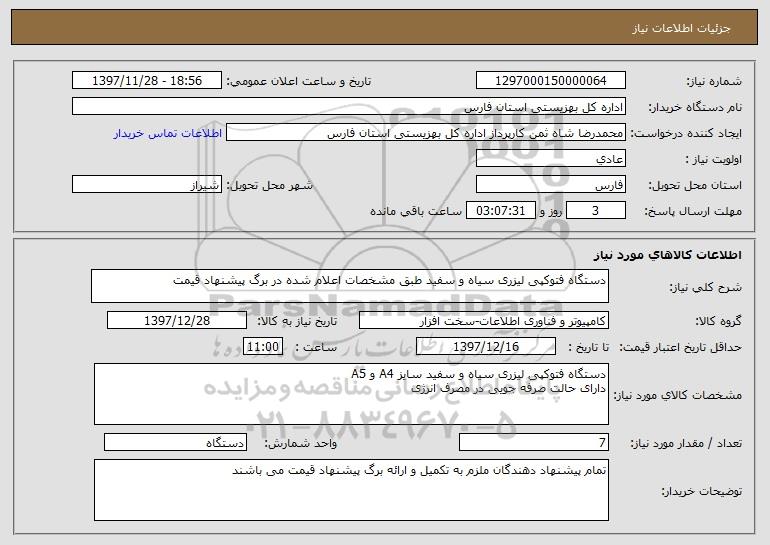Select the unit of measure field دستگاه

coord(175,442)
